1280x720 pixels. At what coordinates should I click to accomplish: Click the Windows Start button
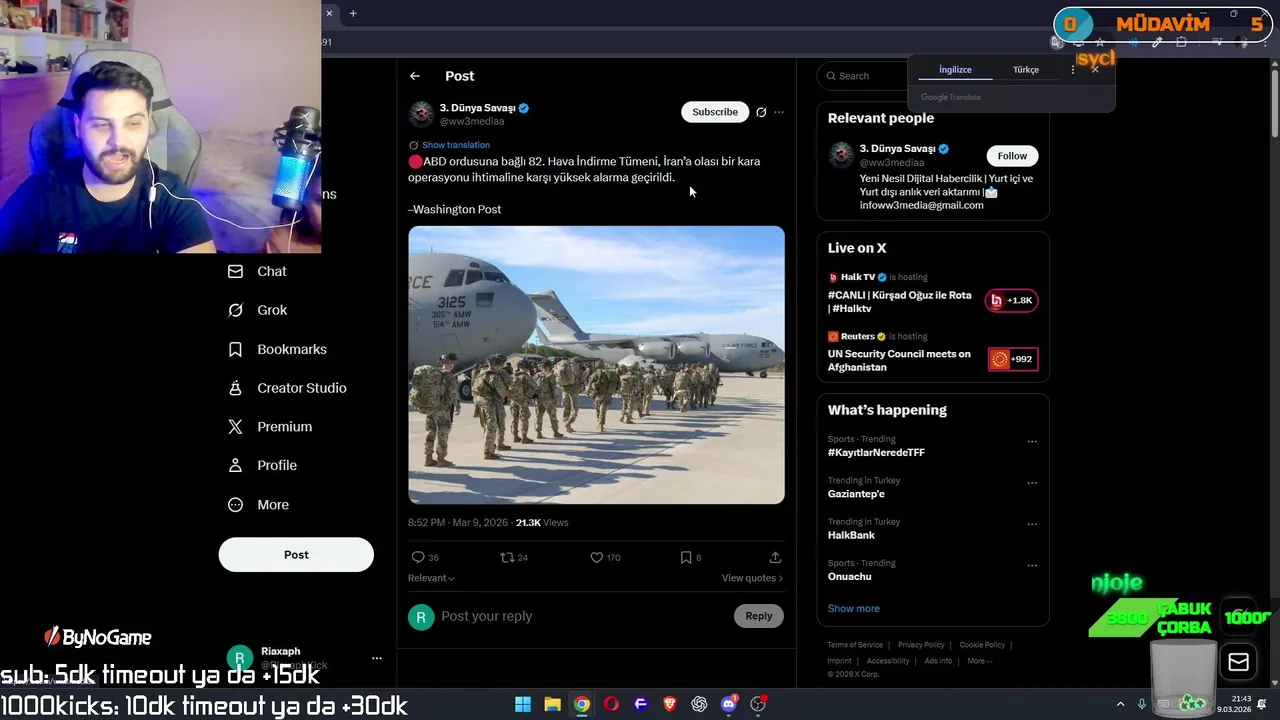click(523, 704)
